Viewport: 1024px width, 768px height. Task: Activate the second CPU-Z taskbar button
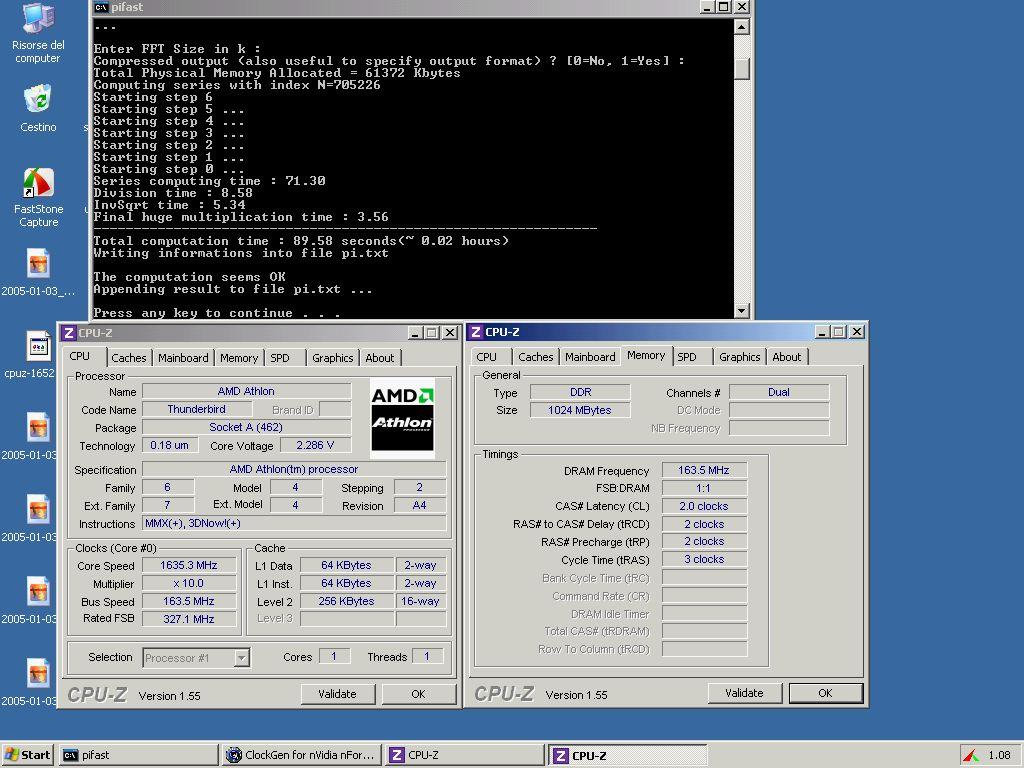click(628, 756)
